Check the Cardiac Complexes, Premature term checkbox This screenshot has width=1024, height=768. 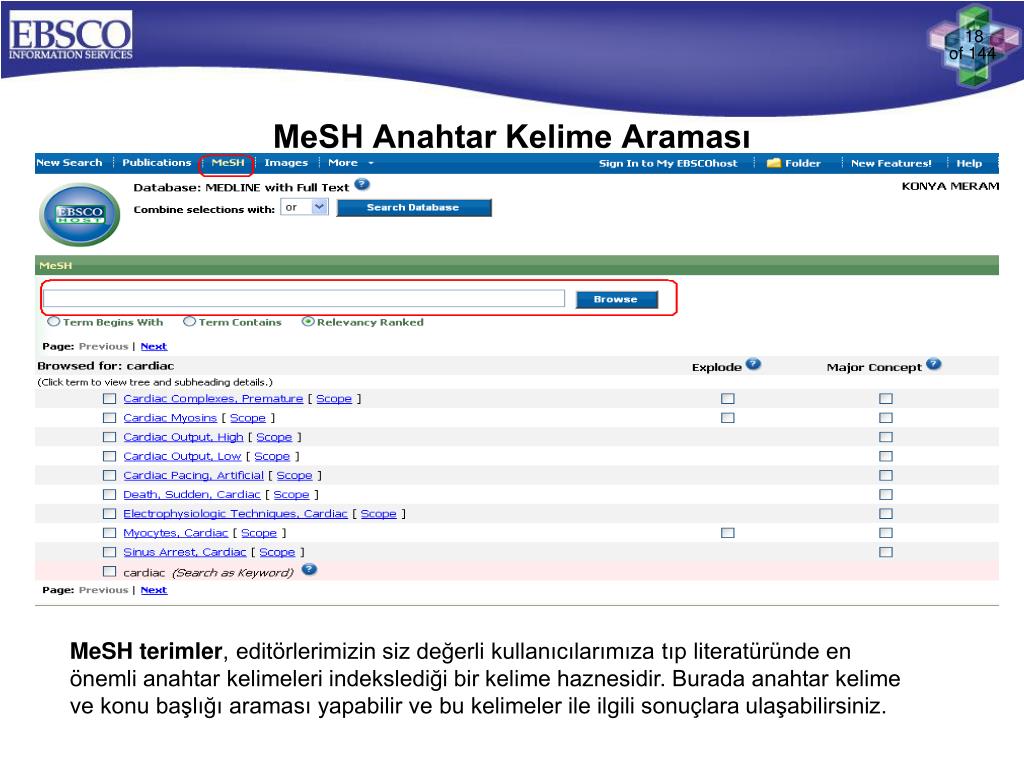[110, 398]
